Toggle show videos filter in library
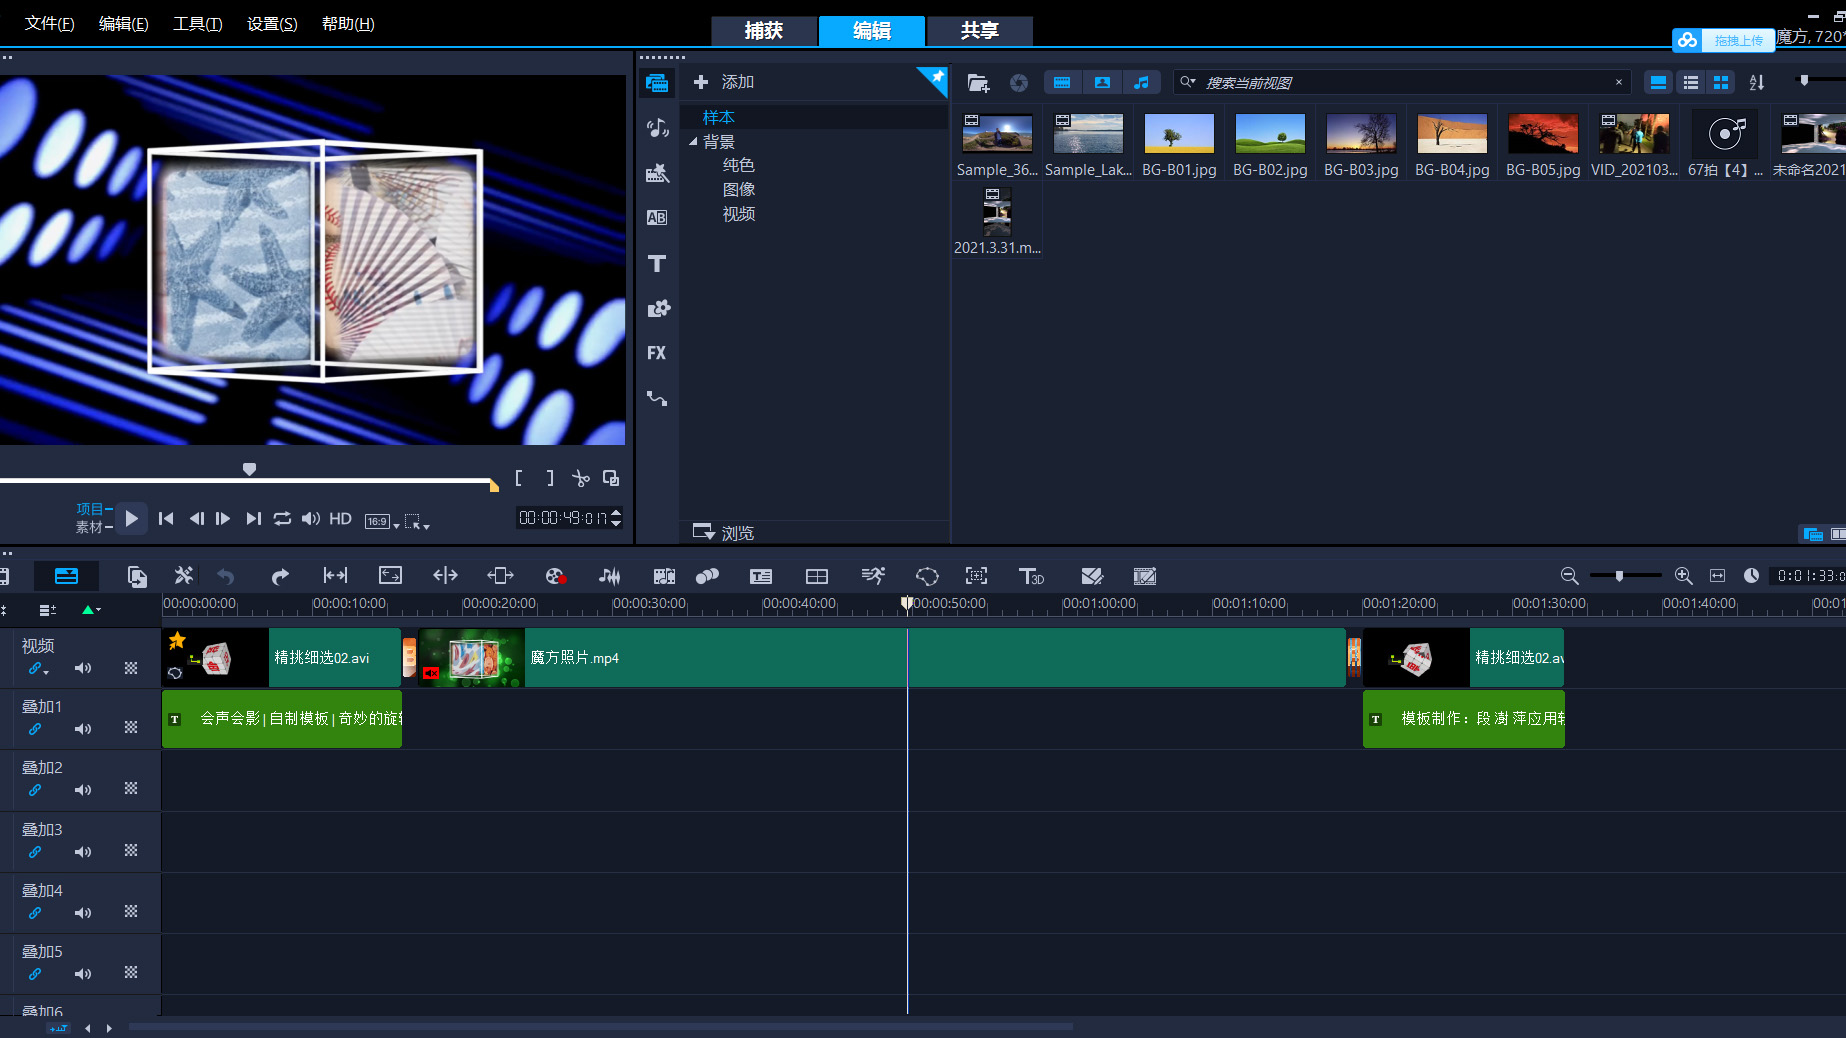Image resolution: width=1846 pixels, height=1038 pixels. tap(1062, 82)
